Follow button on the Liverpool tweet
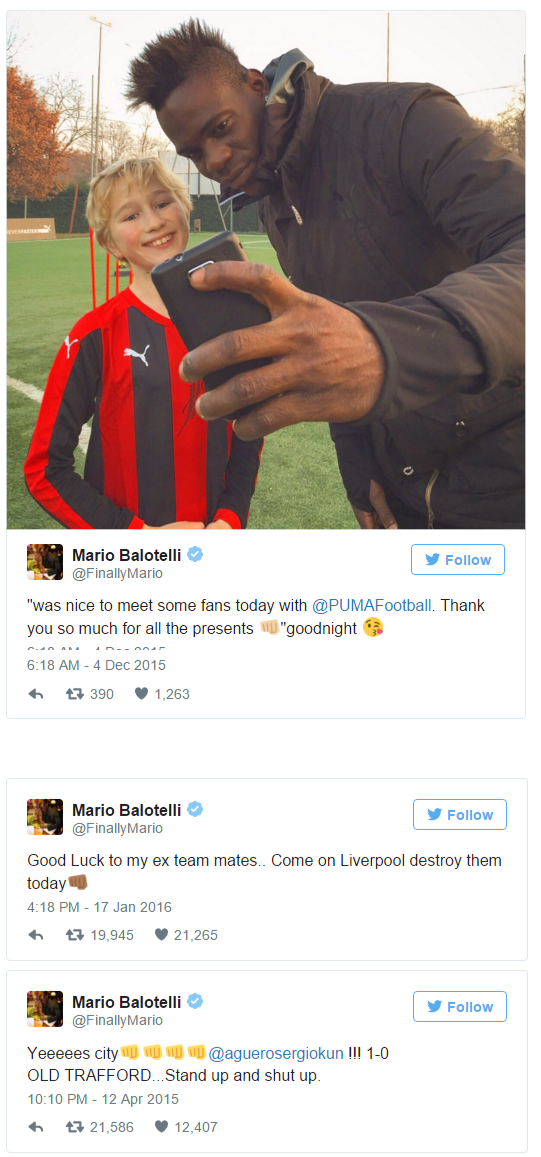This screenshot has width=541, height=1157. pos(460,815)
